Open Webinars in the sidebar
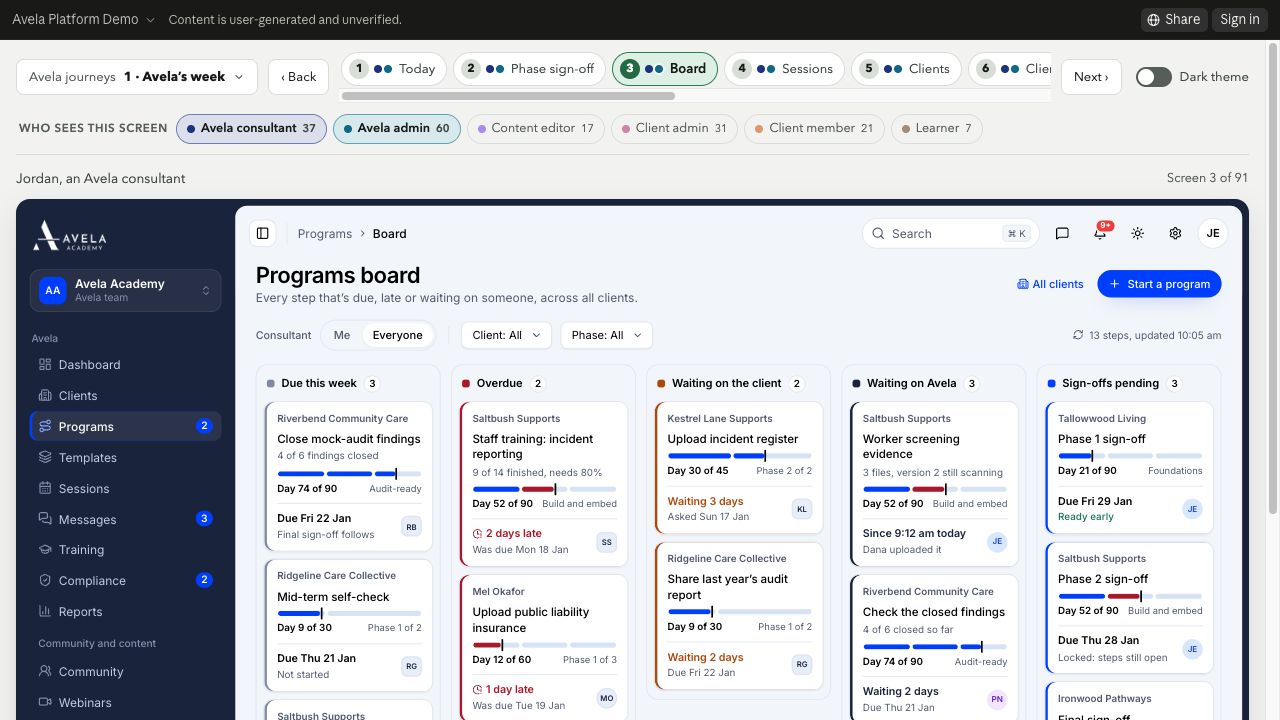The width and height of the screenshot is (1280, 720). coord(126,703)
